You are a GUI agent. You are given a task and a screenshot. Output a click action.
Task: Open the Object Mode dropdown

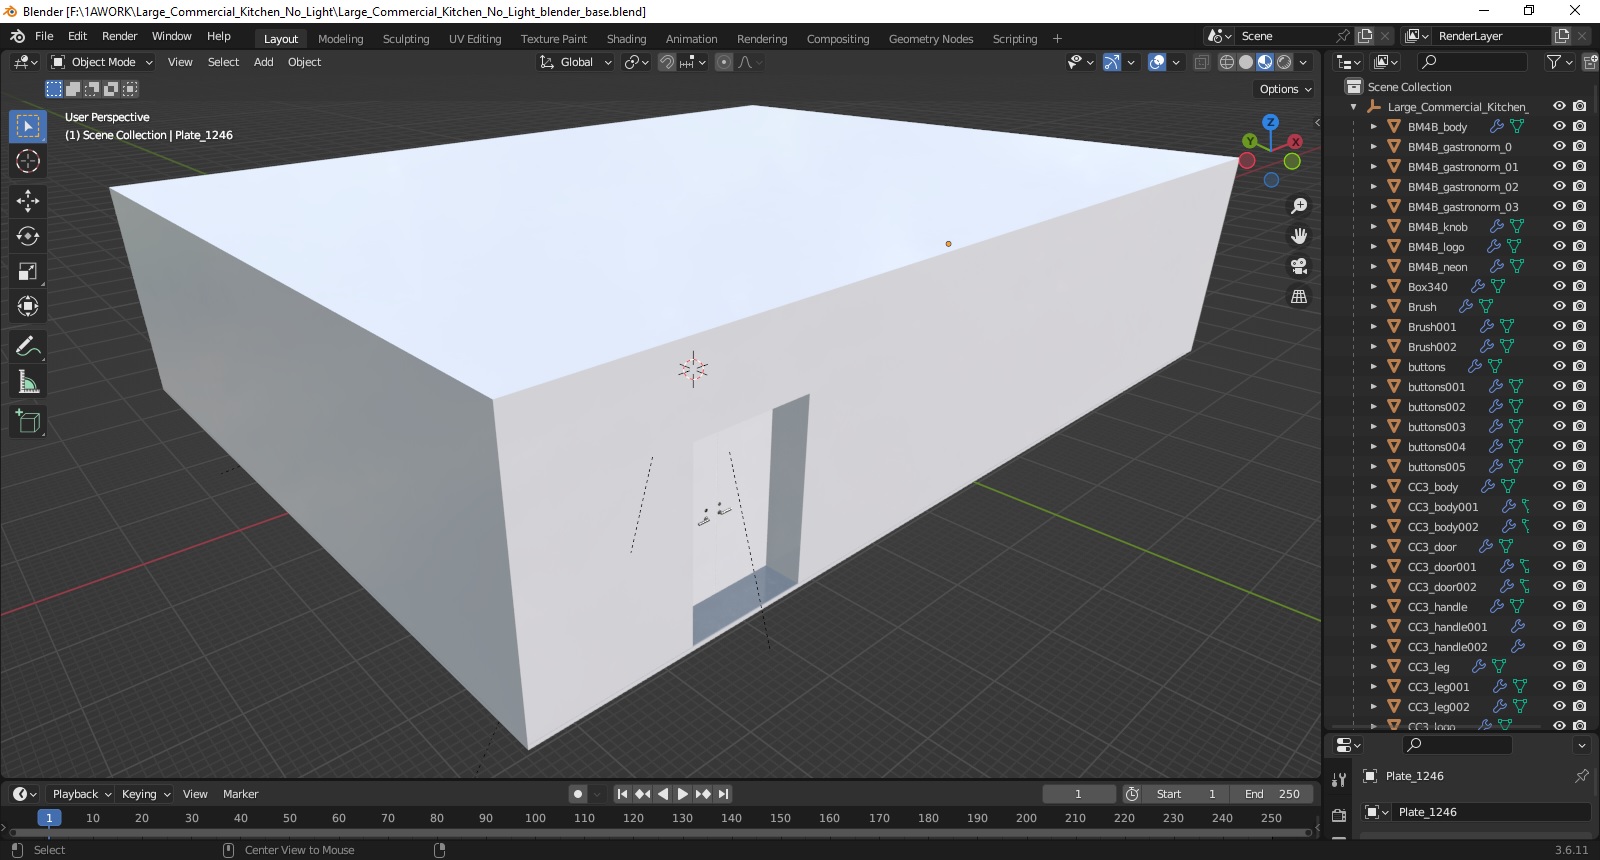pyautogui.click(x=102, y=62)
